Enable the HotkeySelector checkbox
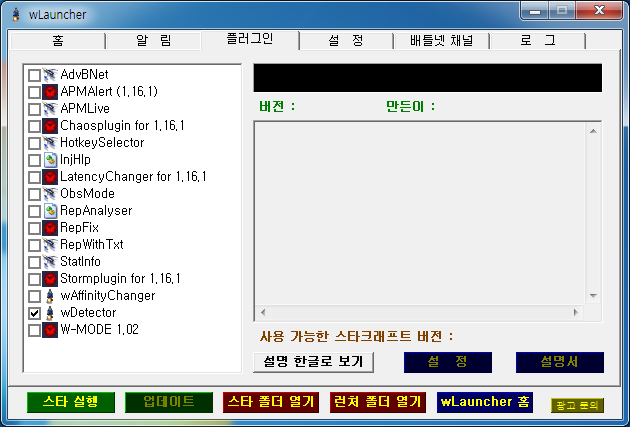The height and width of the screenshot is (427, 630). 34,143
